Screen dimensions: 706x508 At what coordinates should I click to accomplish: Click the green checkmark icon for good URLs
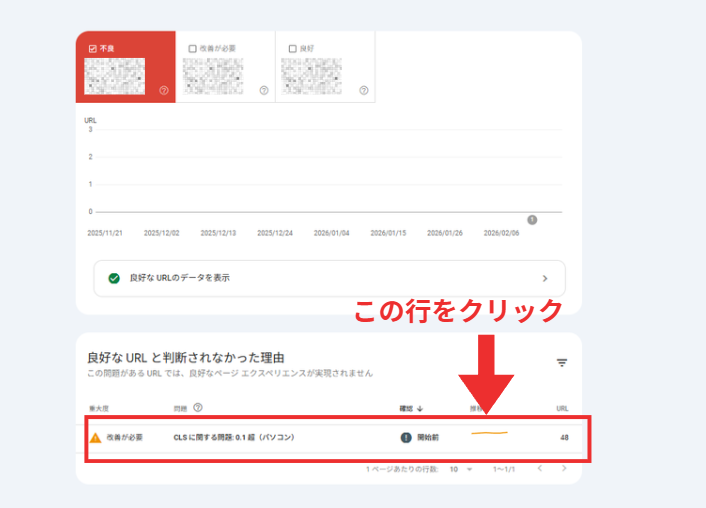coord(114,278)
